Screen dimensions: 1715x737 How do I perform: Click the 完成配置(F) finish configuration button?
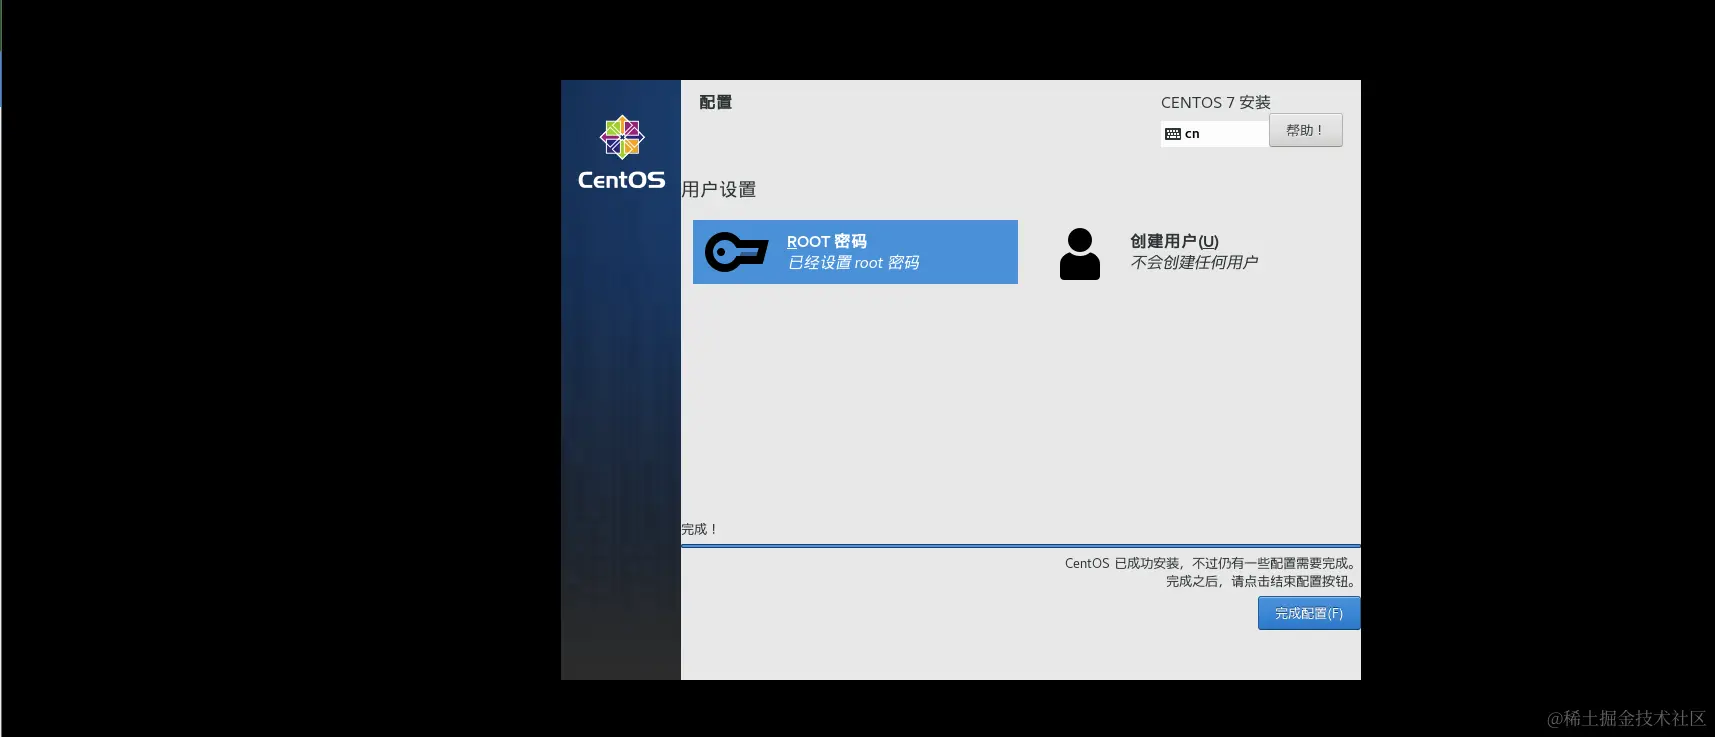[x=1308, y=613]
